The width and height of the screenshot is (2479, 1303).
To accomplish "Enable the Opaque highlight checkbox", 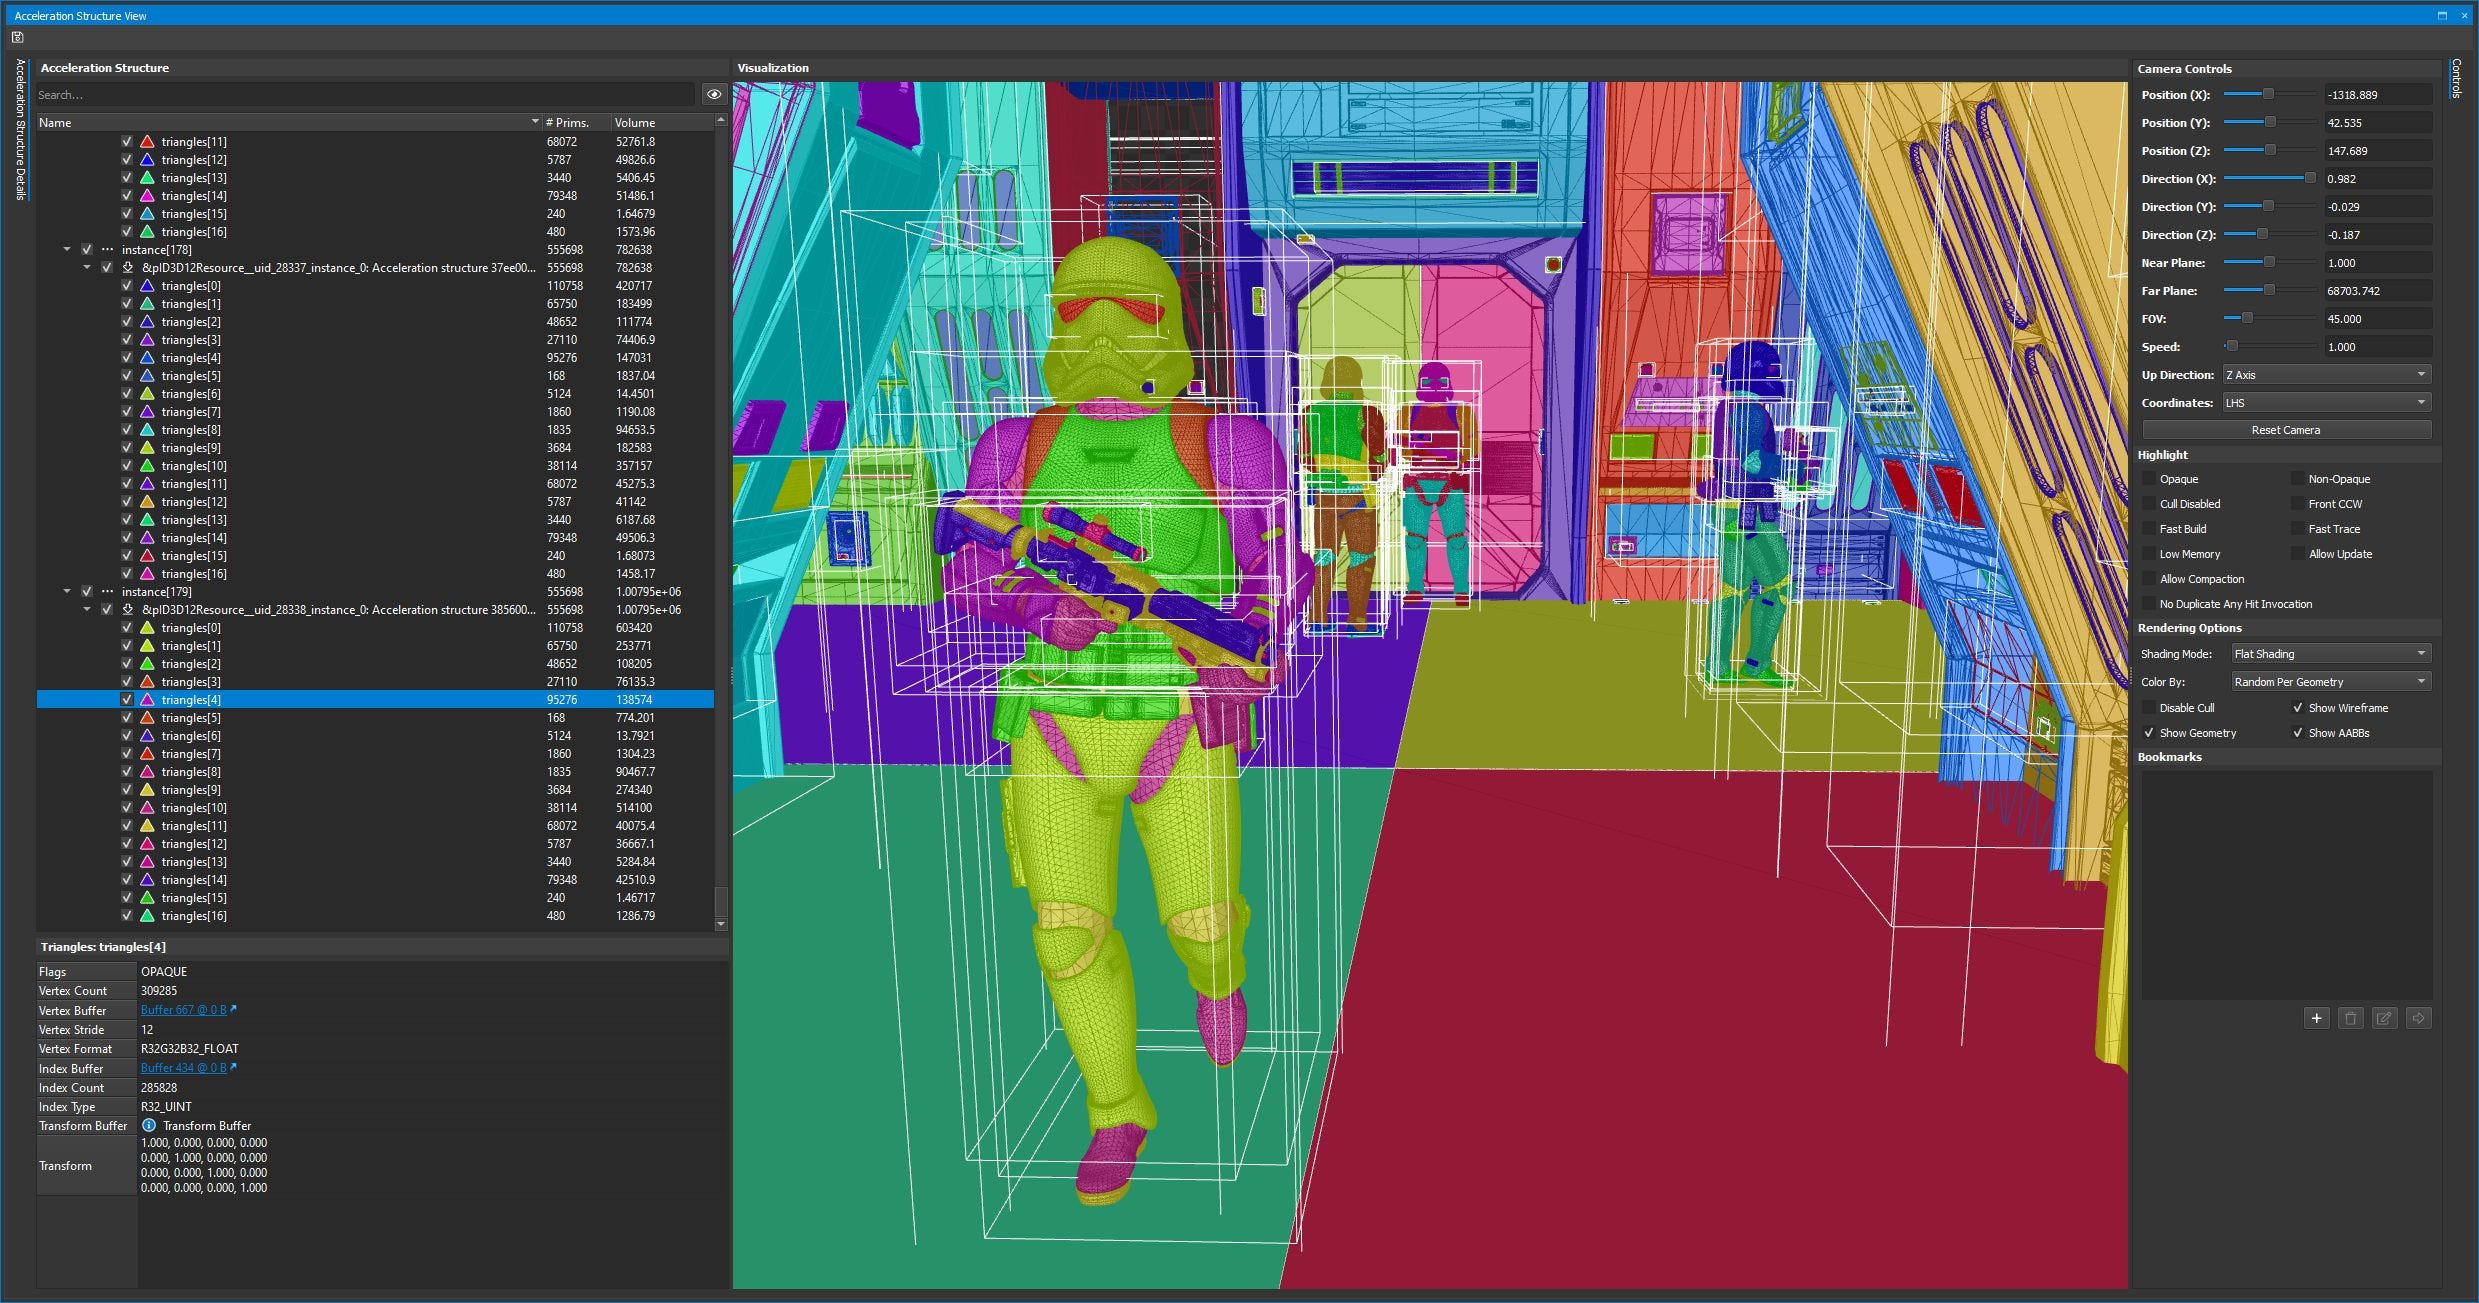I will [x=2149, y=479].
